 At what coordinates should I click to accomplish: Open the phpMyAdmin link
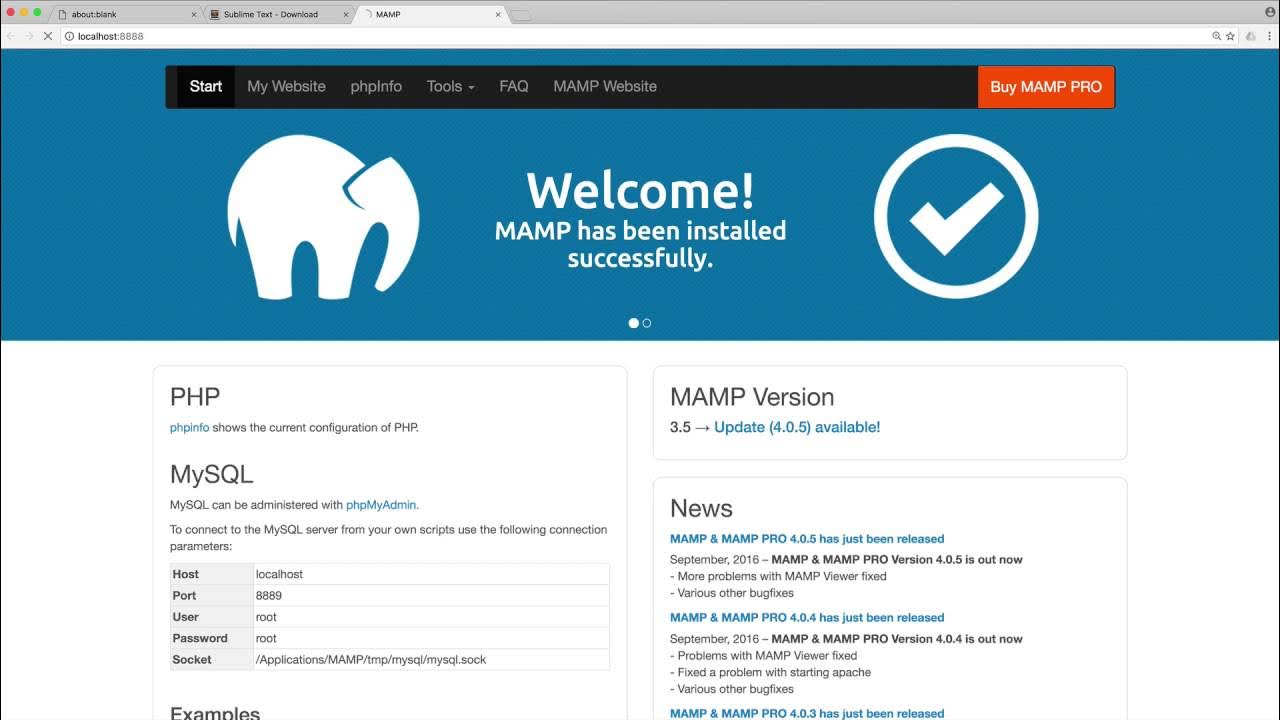[381, 505]
